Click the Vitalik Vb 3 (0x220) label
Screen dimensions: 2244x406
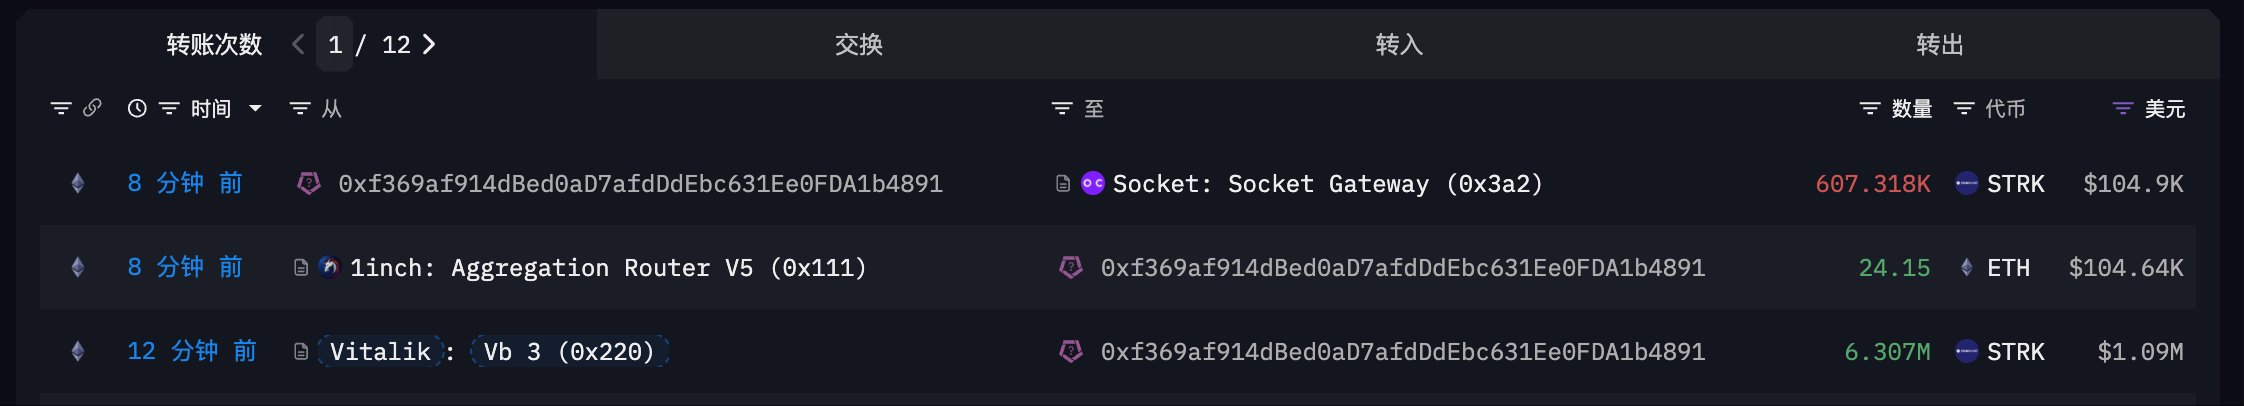[x=492, y=352]
